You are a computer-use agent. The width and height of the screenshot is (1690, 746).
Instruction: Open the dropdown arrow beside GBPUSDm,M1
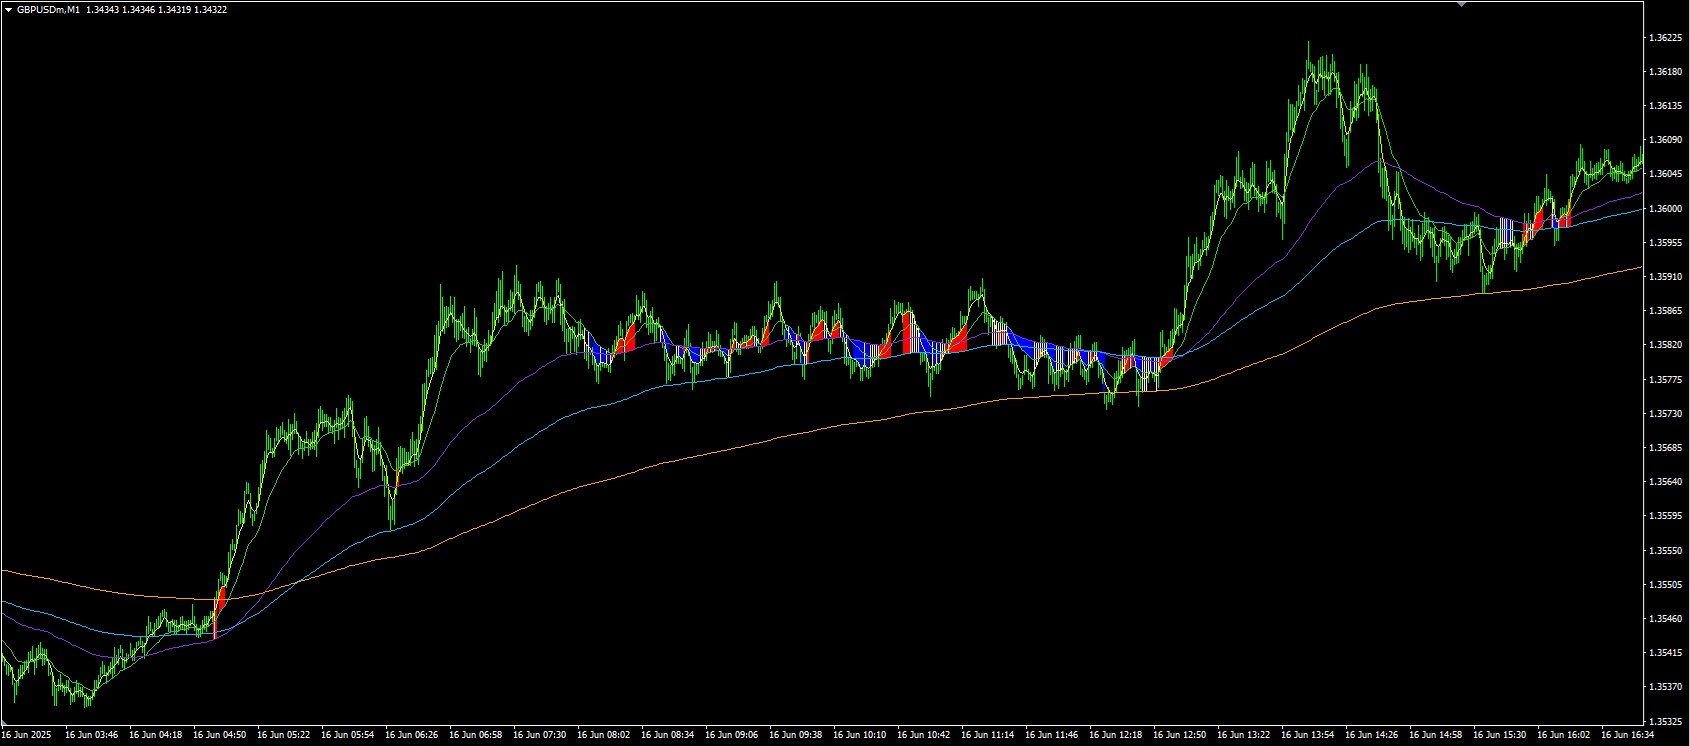(x=8, y=9)
